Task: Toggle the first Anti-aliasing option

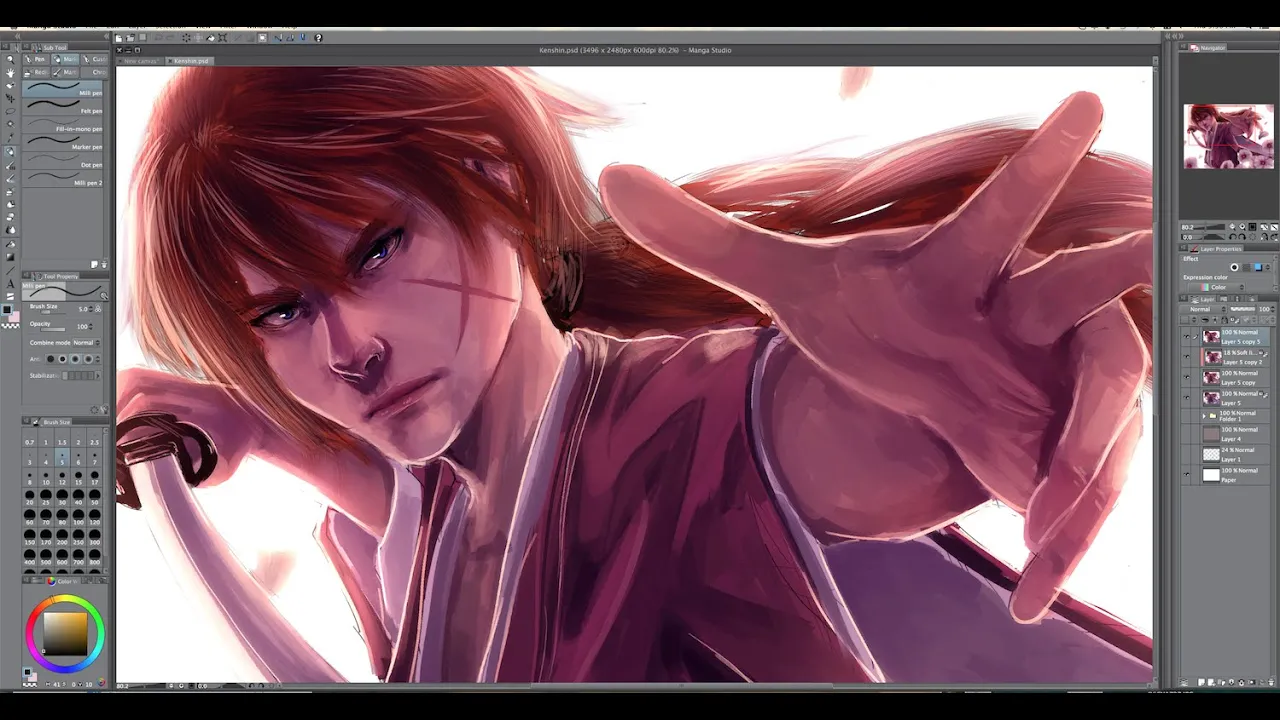Action: coord(51,359)
